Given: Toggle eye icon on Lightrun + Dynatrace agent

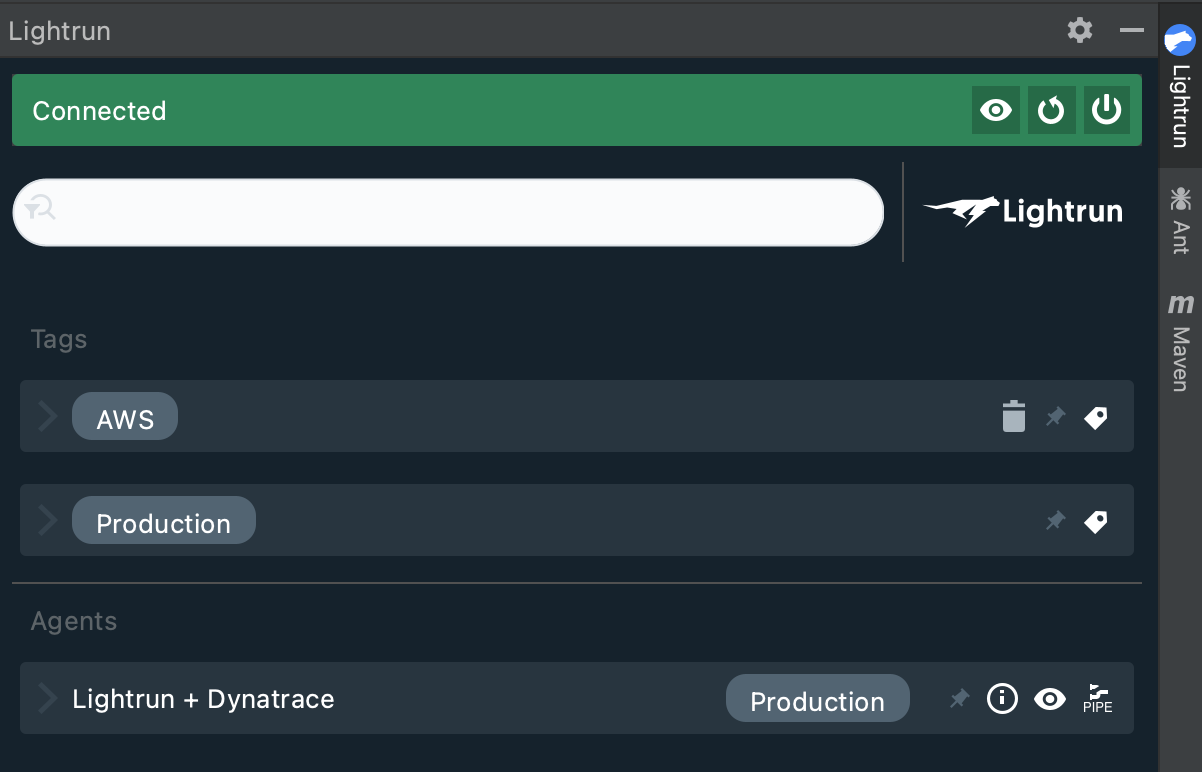Looking at the screenshot, I should coord(1049,699).
